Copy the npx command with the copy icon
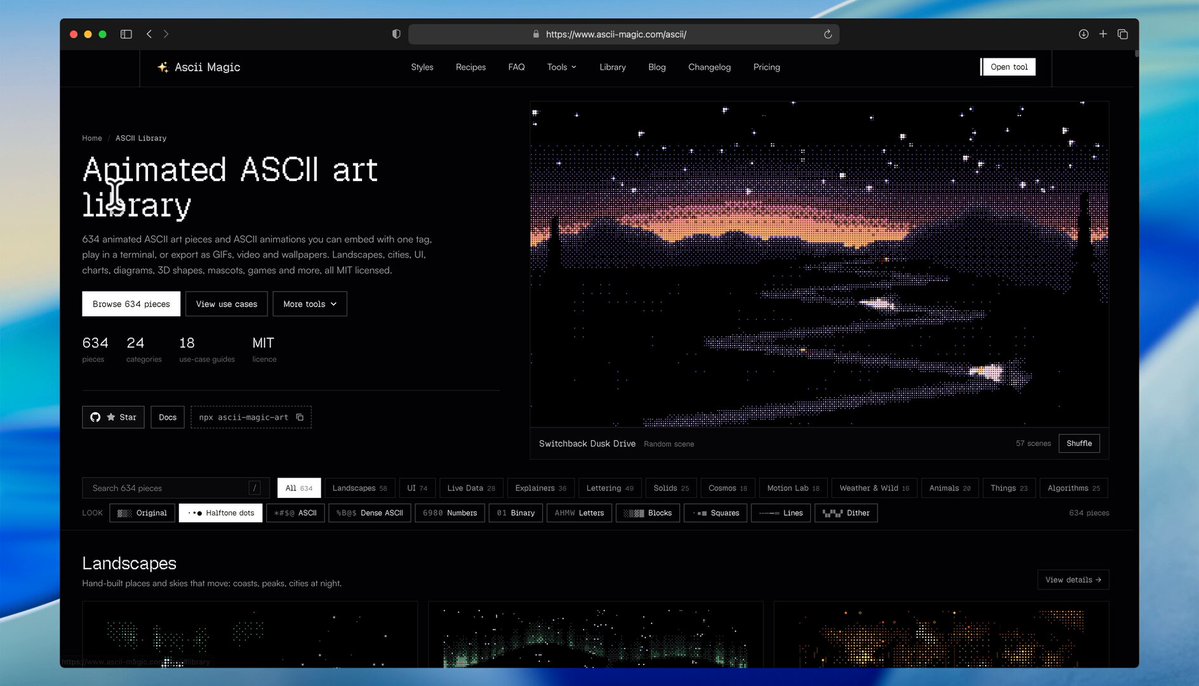 300,418
